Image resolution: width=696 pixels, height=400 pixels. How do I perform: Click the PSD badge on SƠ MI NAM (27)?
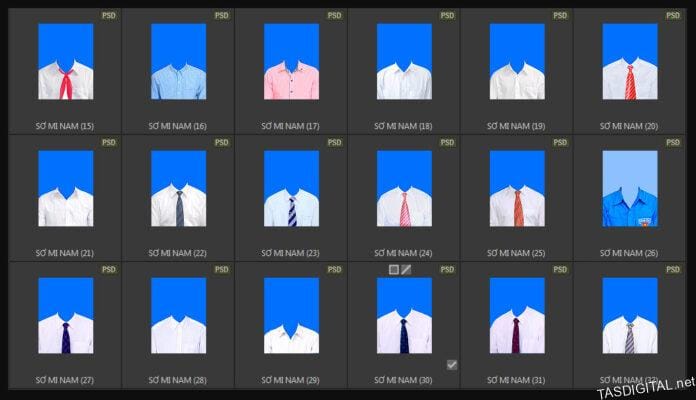pos(109,269)
